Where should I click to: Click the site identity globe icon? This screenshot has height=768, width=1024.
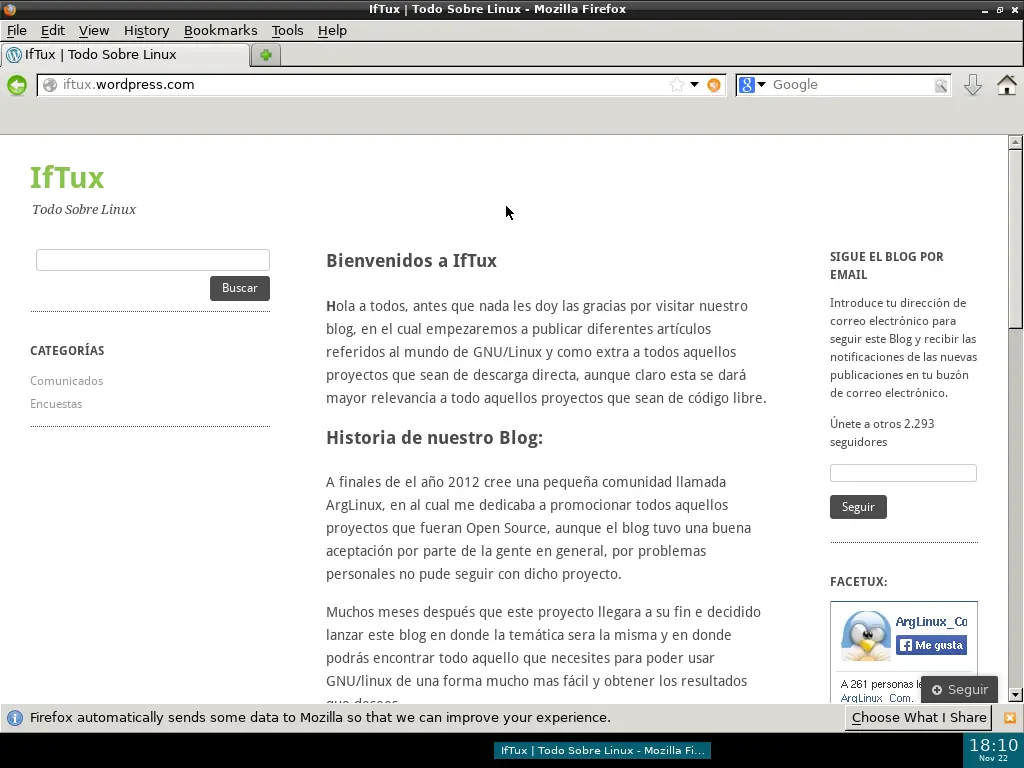(50, 85)
